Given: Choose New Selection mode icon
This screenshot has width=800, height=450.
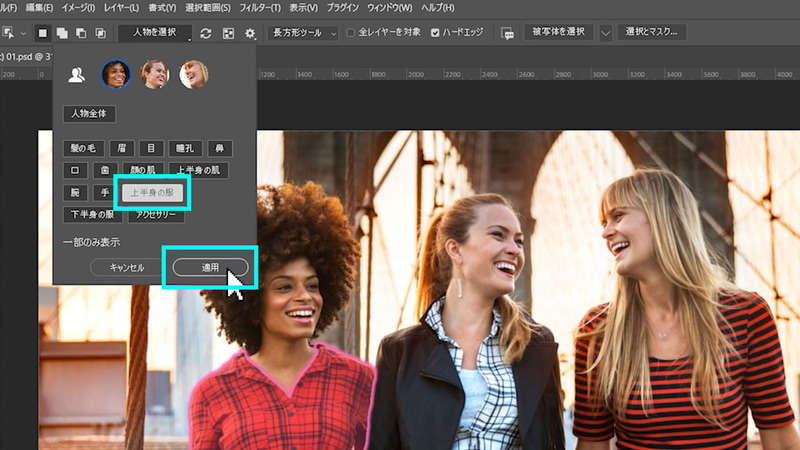Looking at the screenshot, I should click(x=42, y=33).
